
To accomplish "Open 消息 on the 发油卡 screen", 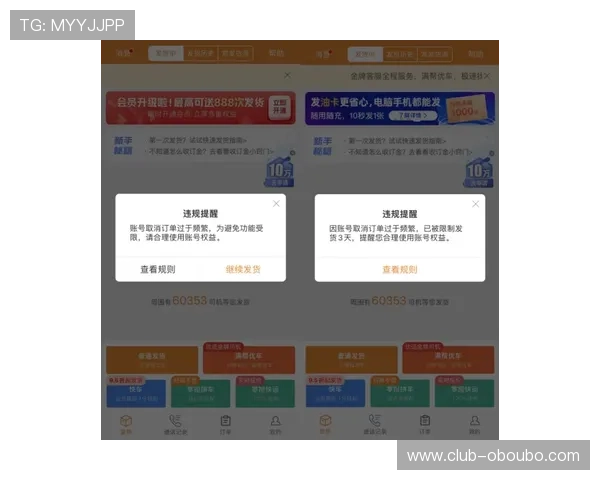I will click(323, 54).
